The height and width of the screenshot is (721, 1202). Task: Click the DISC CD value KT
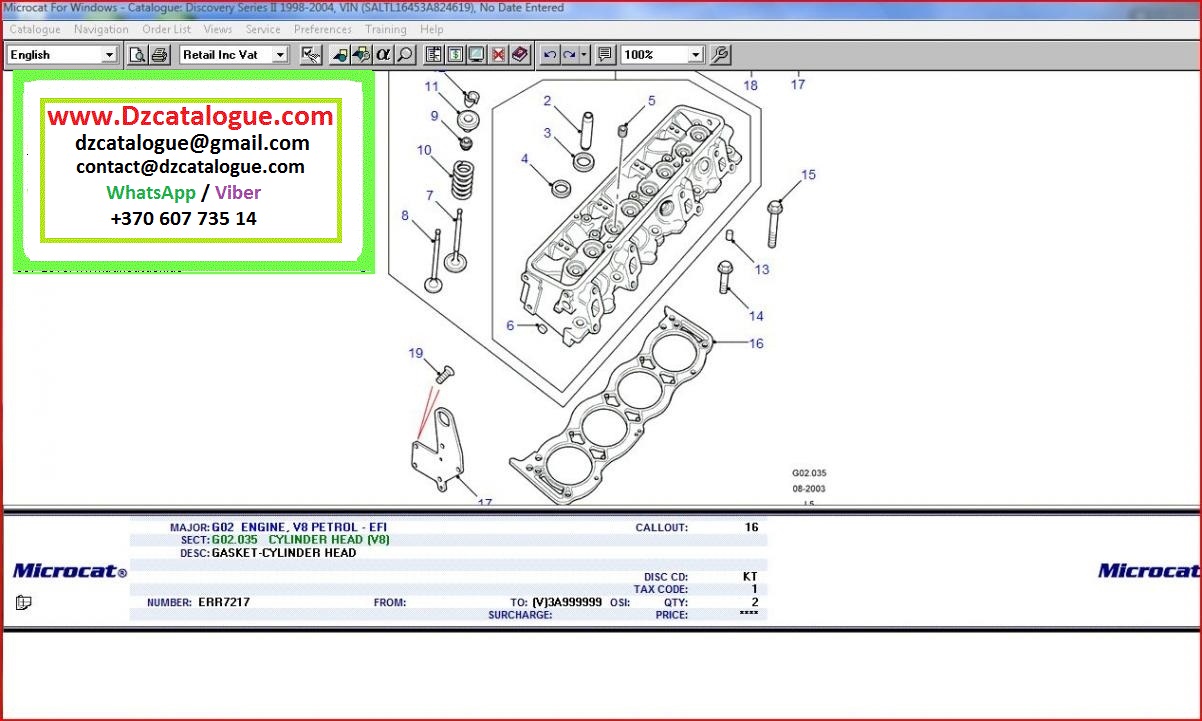pyautogui.click(x=750, y=576)
